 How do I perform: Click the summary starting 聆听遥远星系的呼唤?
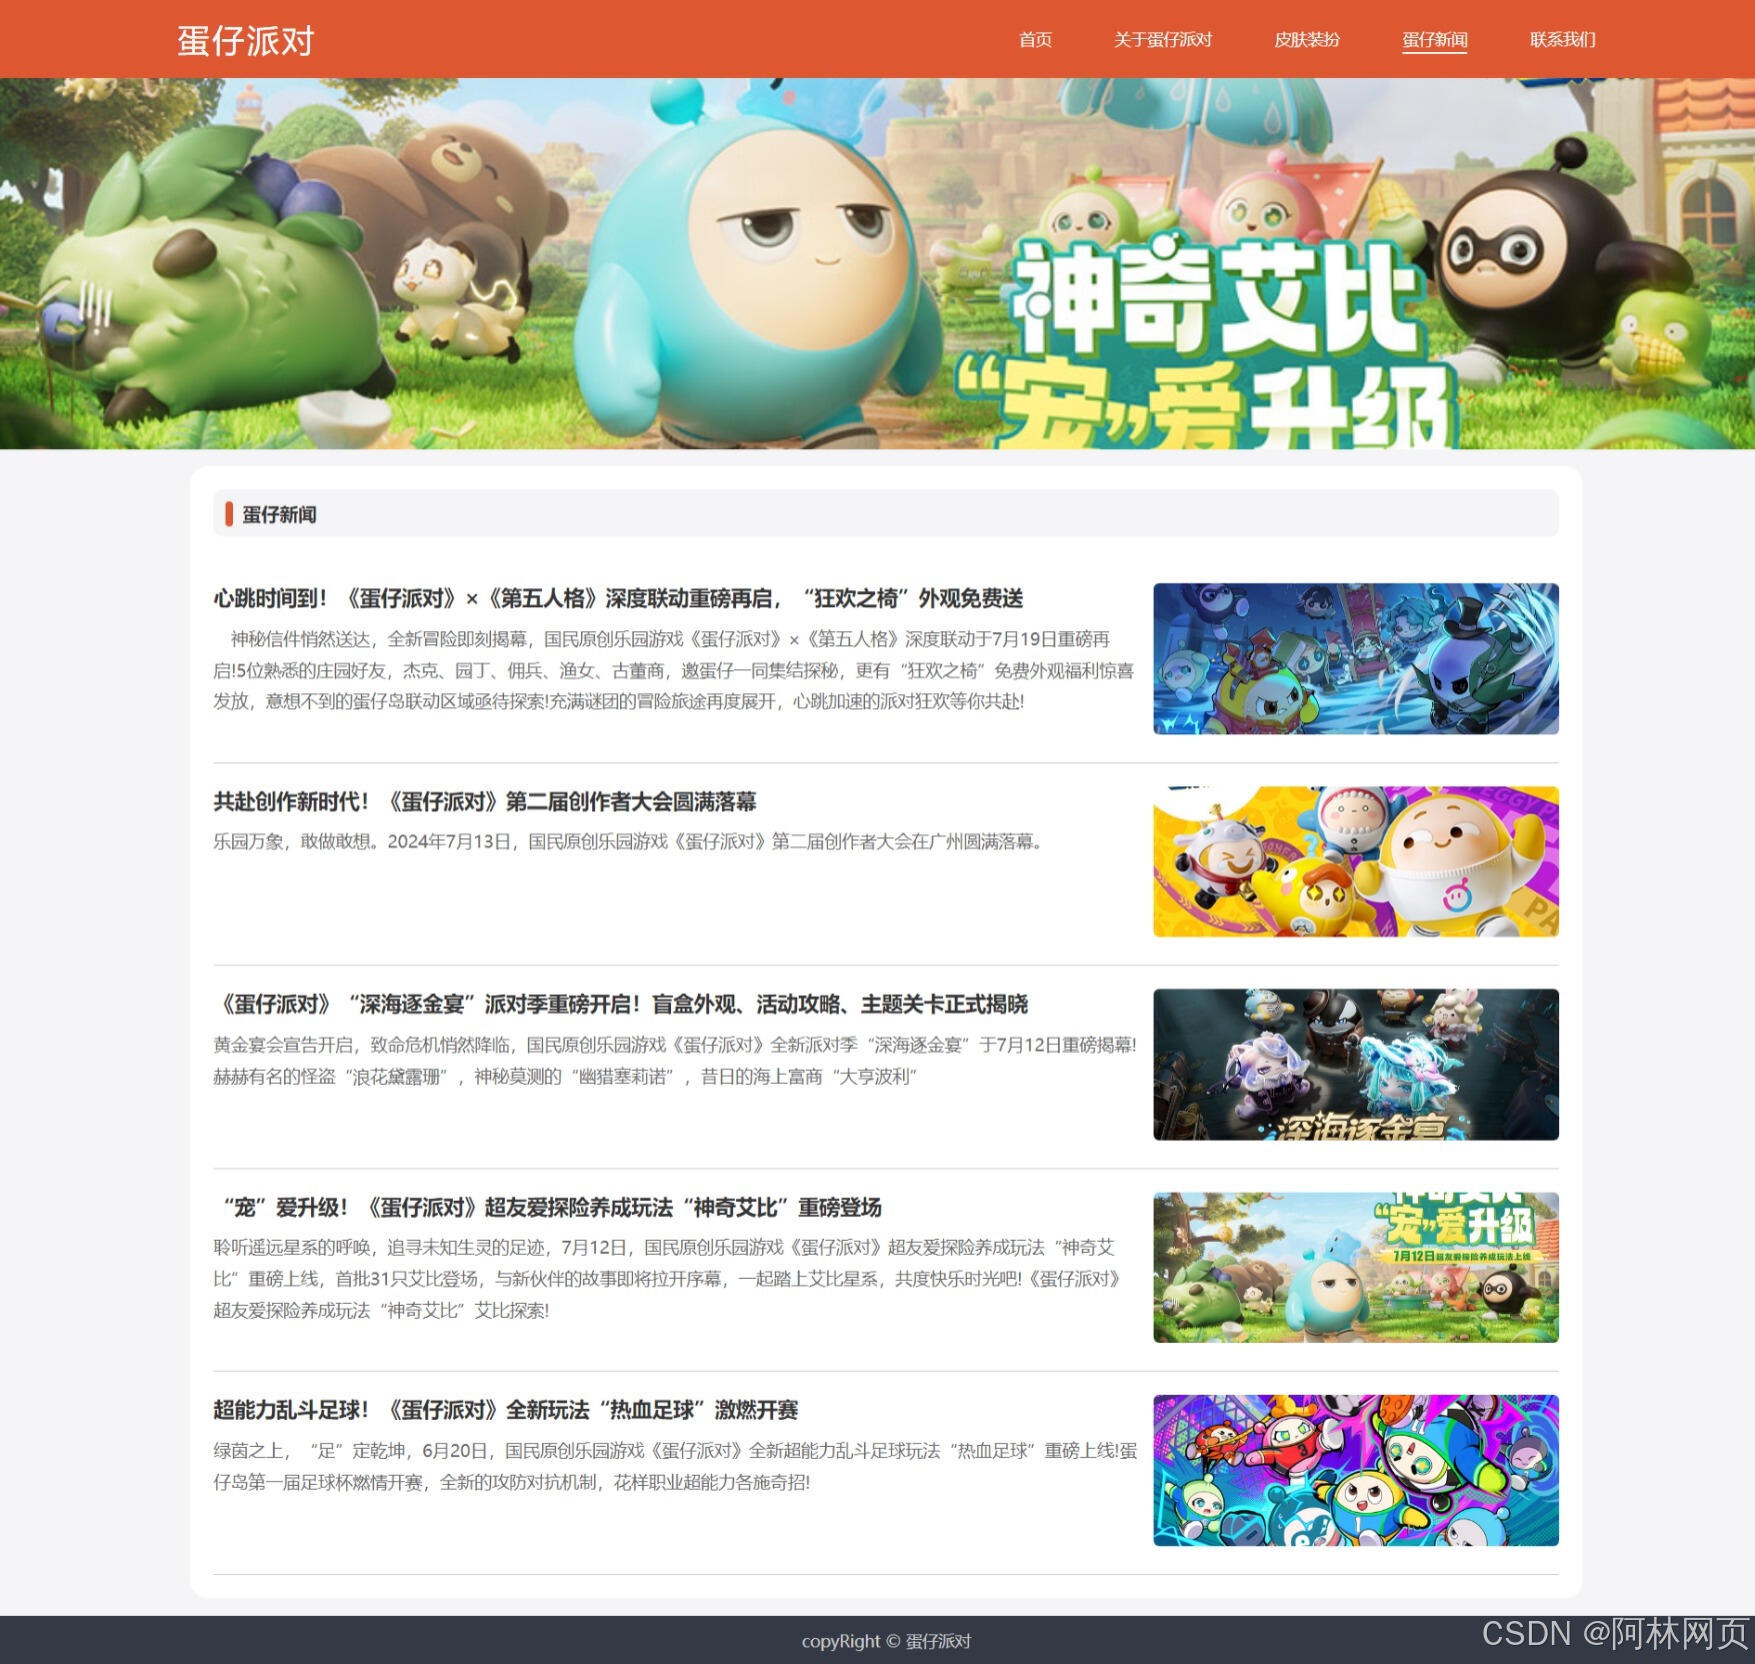(x=668, y=1279)
